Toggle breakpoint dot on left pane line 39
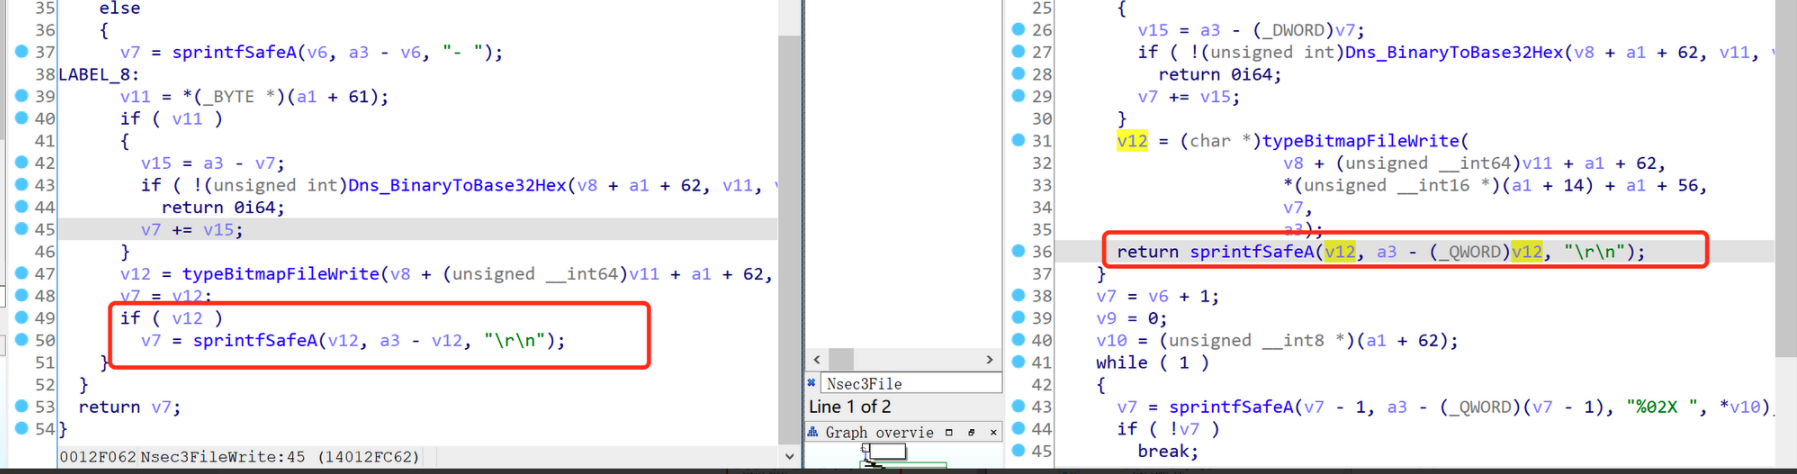This screenshot has width=1797, height=474. (x=21, y=95)
